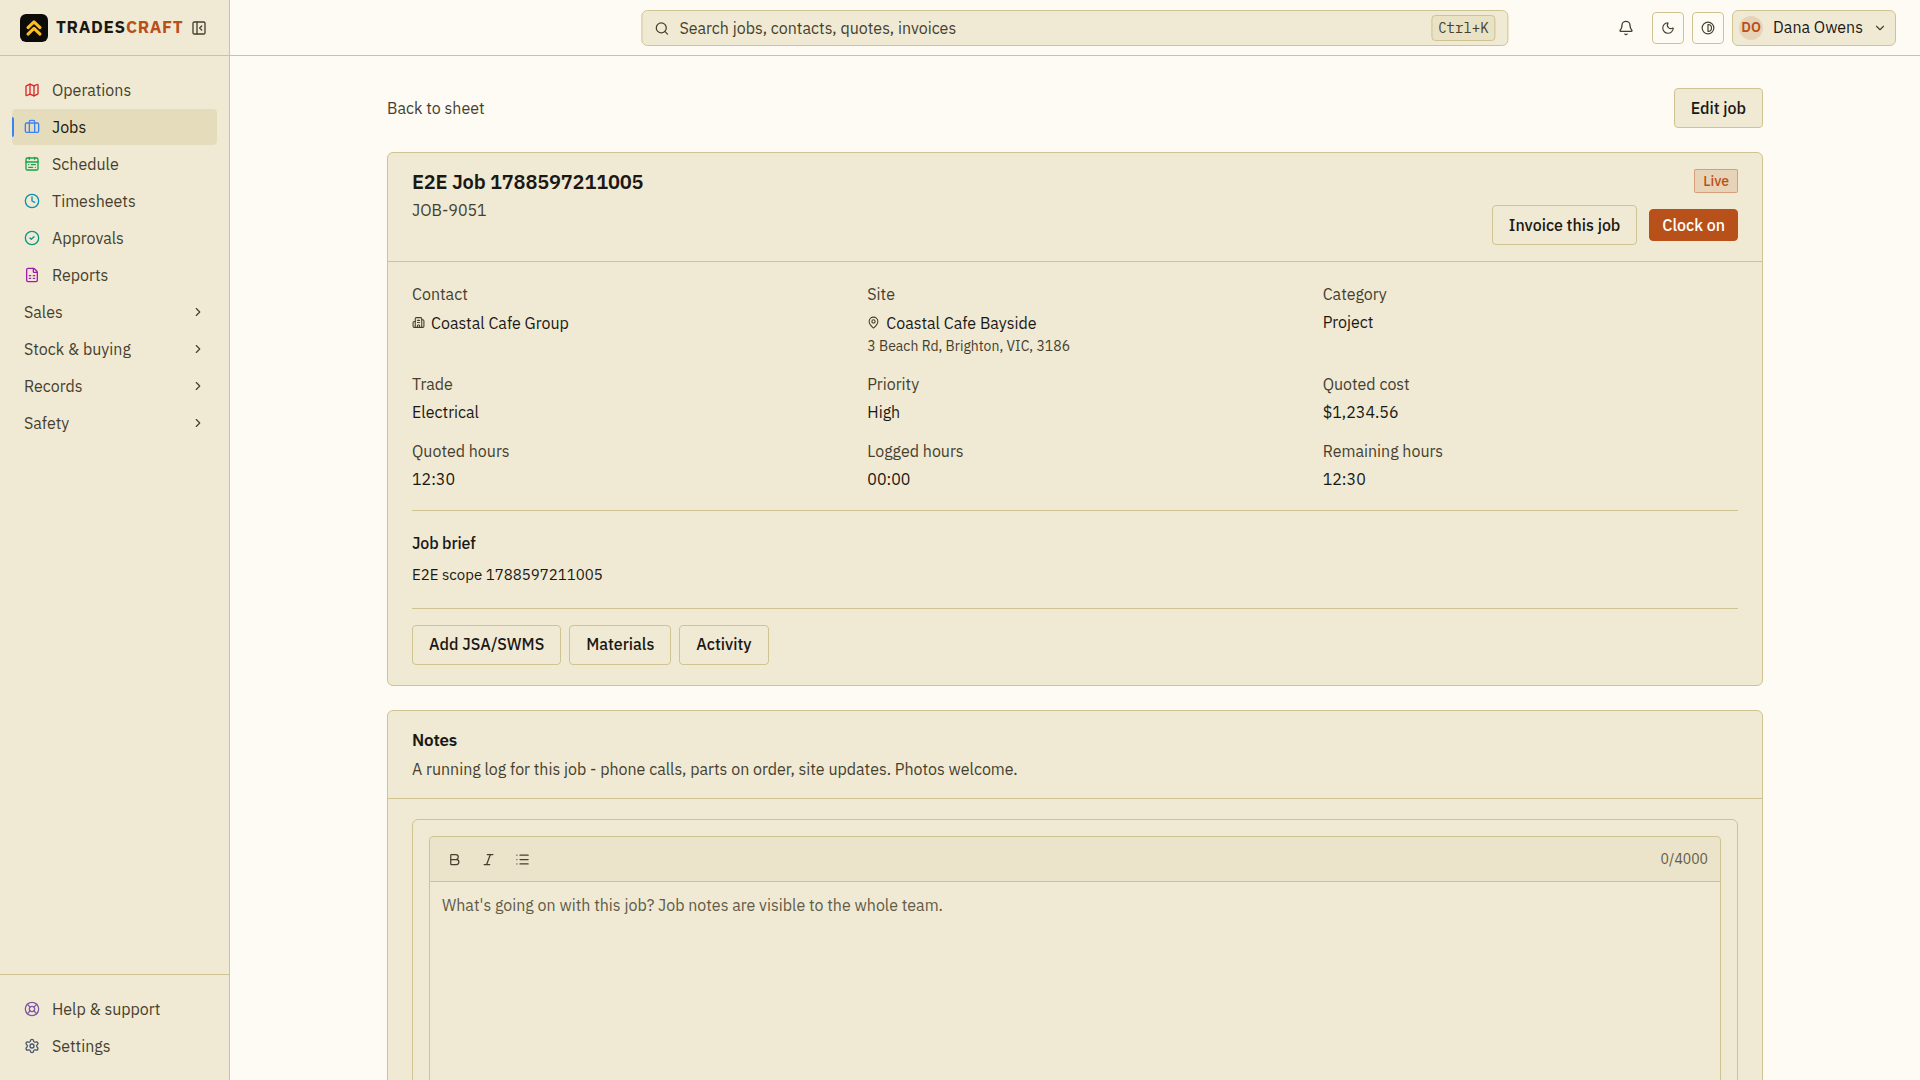The height and width of the screenshot is (1080, 1920).
Task: Expand the Safety section
Action: coord(114,423)
